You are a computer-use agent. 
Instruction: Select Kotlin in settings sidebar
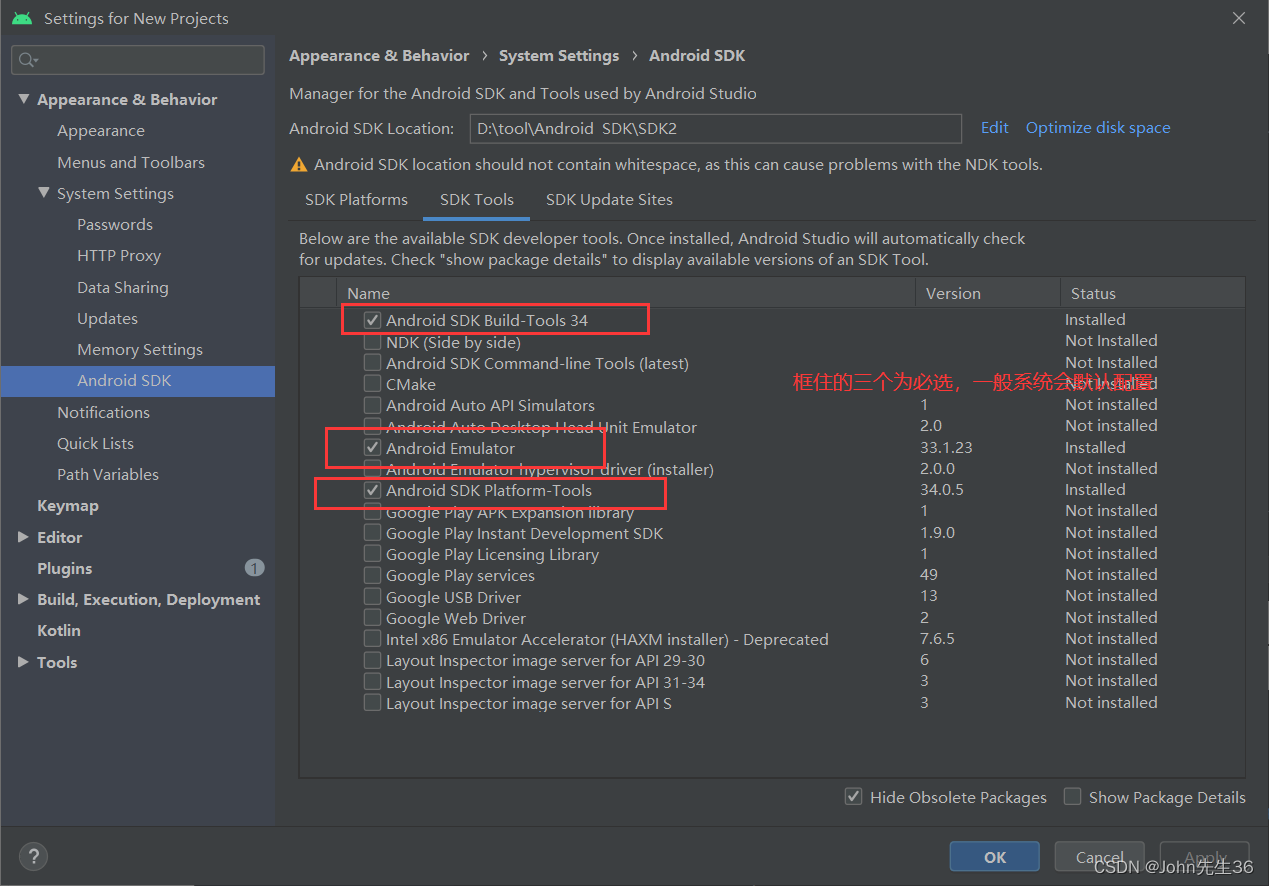59,631
